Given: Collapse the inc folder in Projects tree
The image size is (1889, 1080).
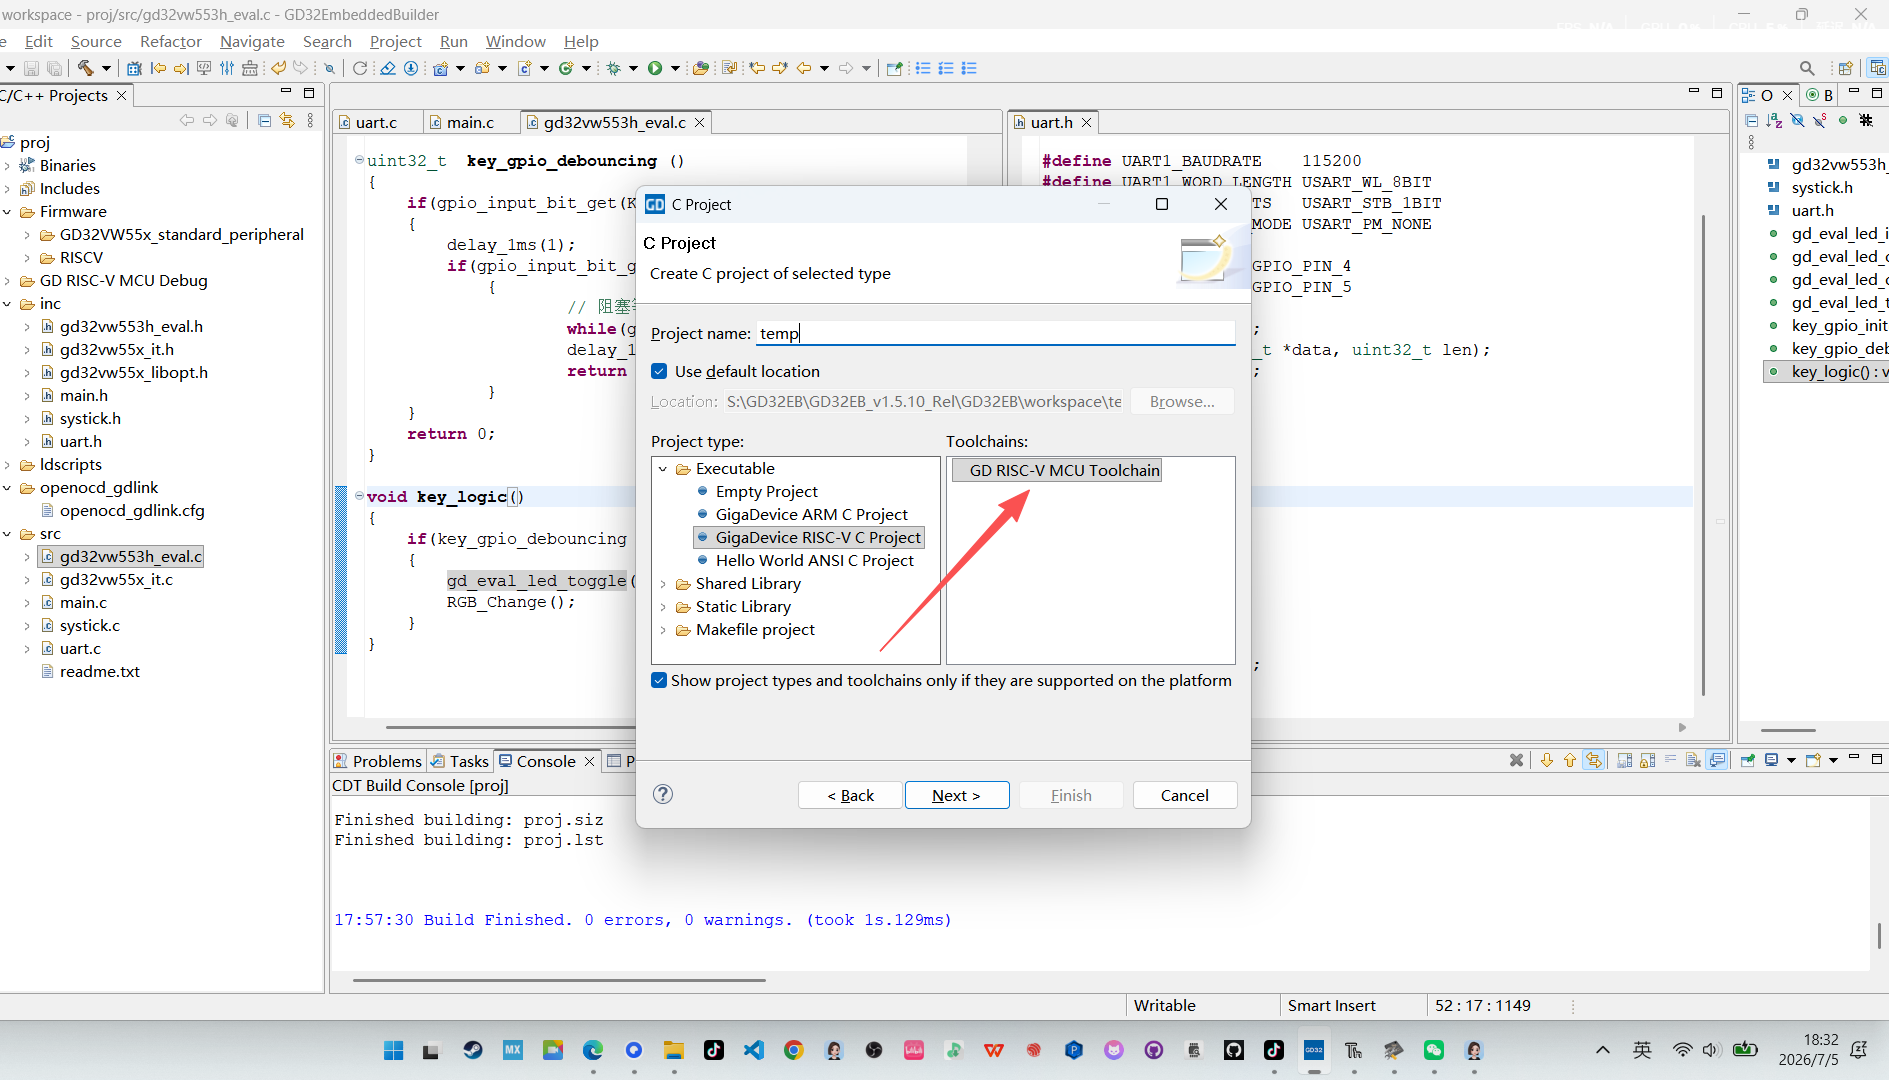Looking at the screenshot, I should pos(7,304).
